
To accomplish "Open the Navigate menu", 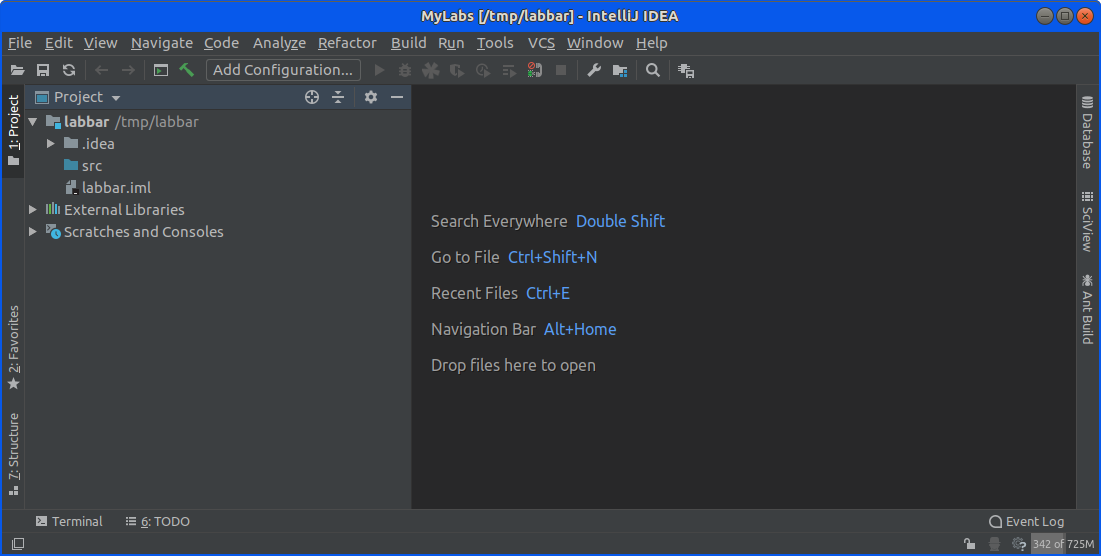I will pyautogui.click(x=161, y=43).
